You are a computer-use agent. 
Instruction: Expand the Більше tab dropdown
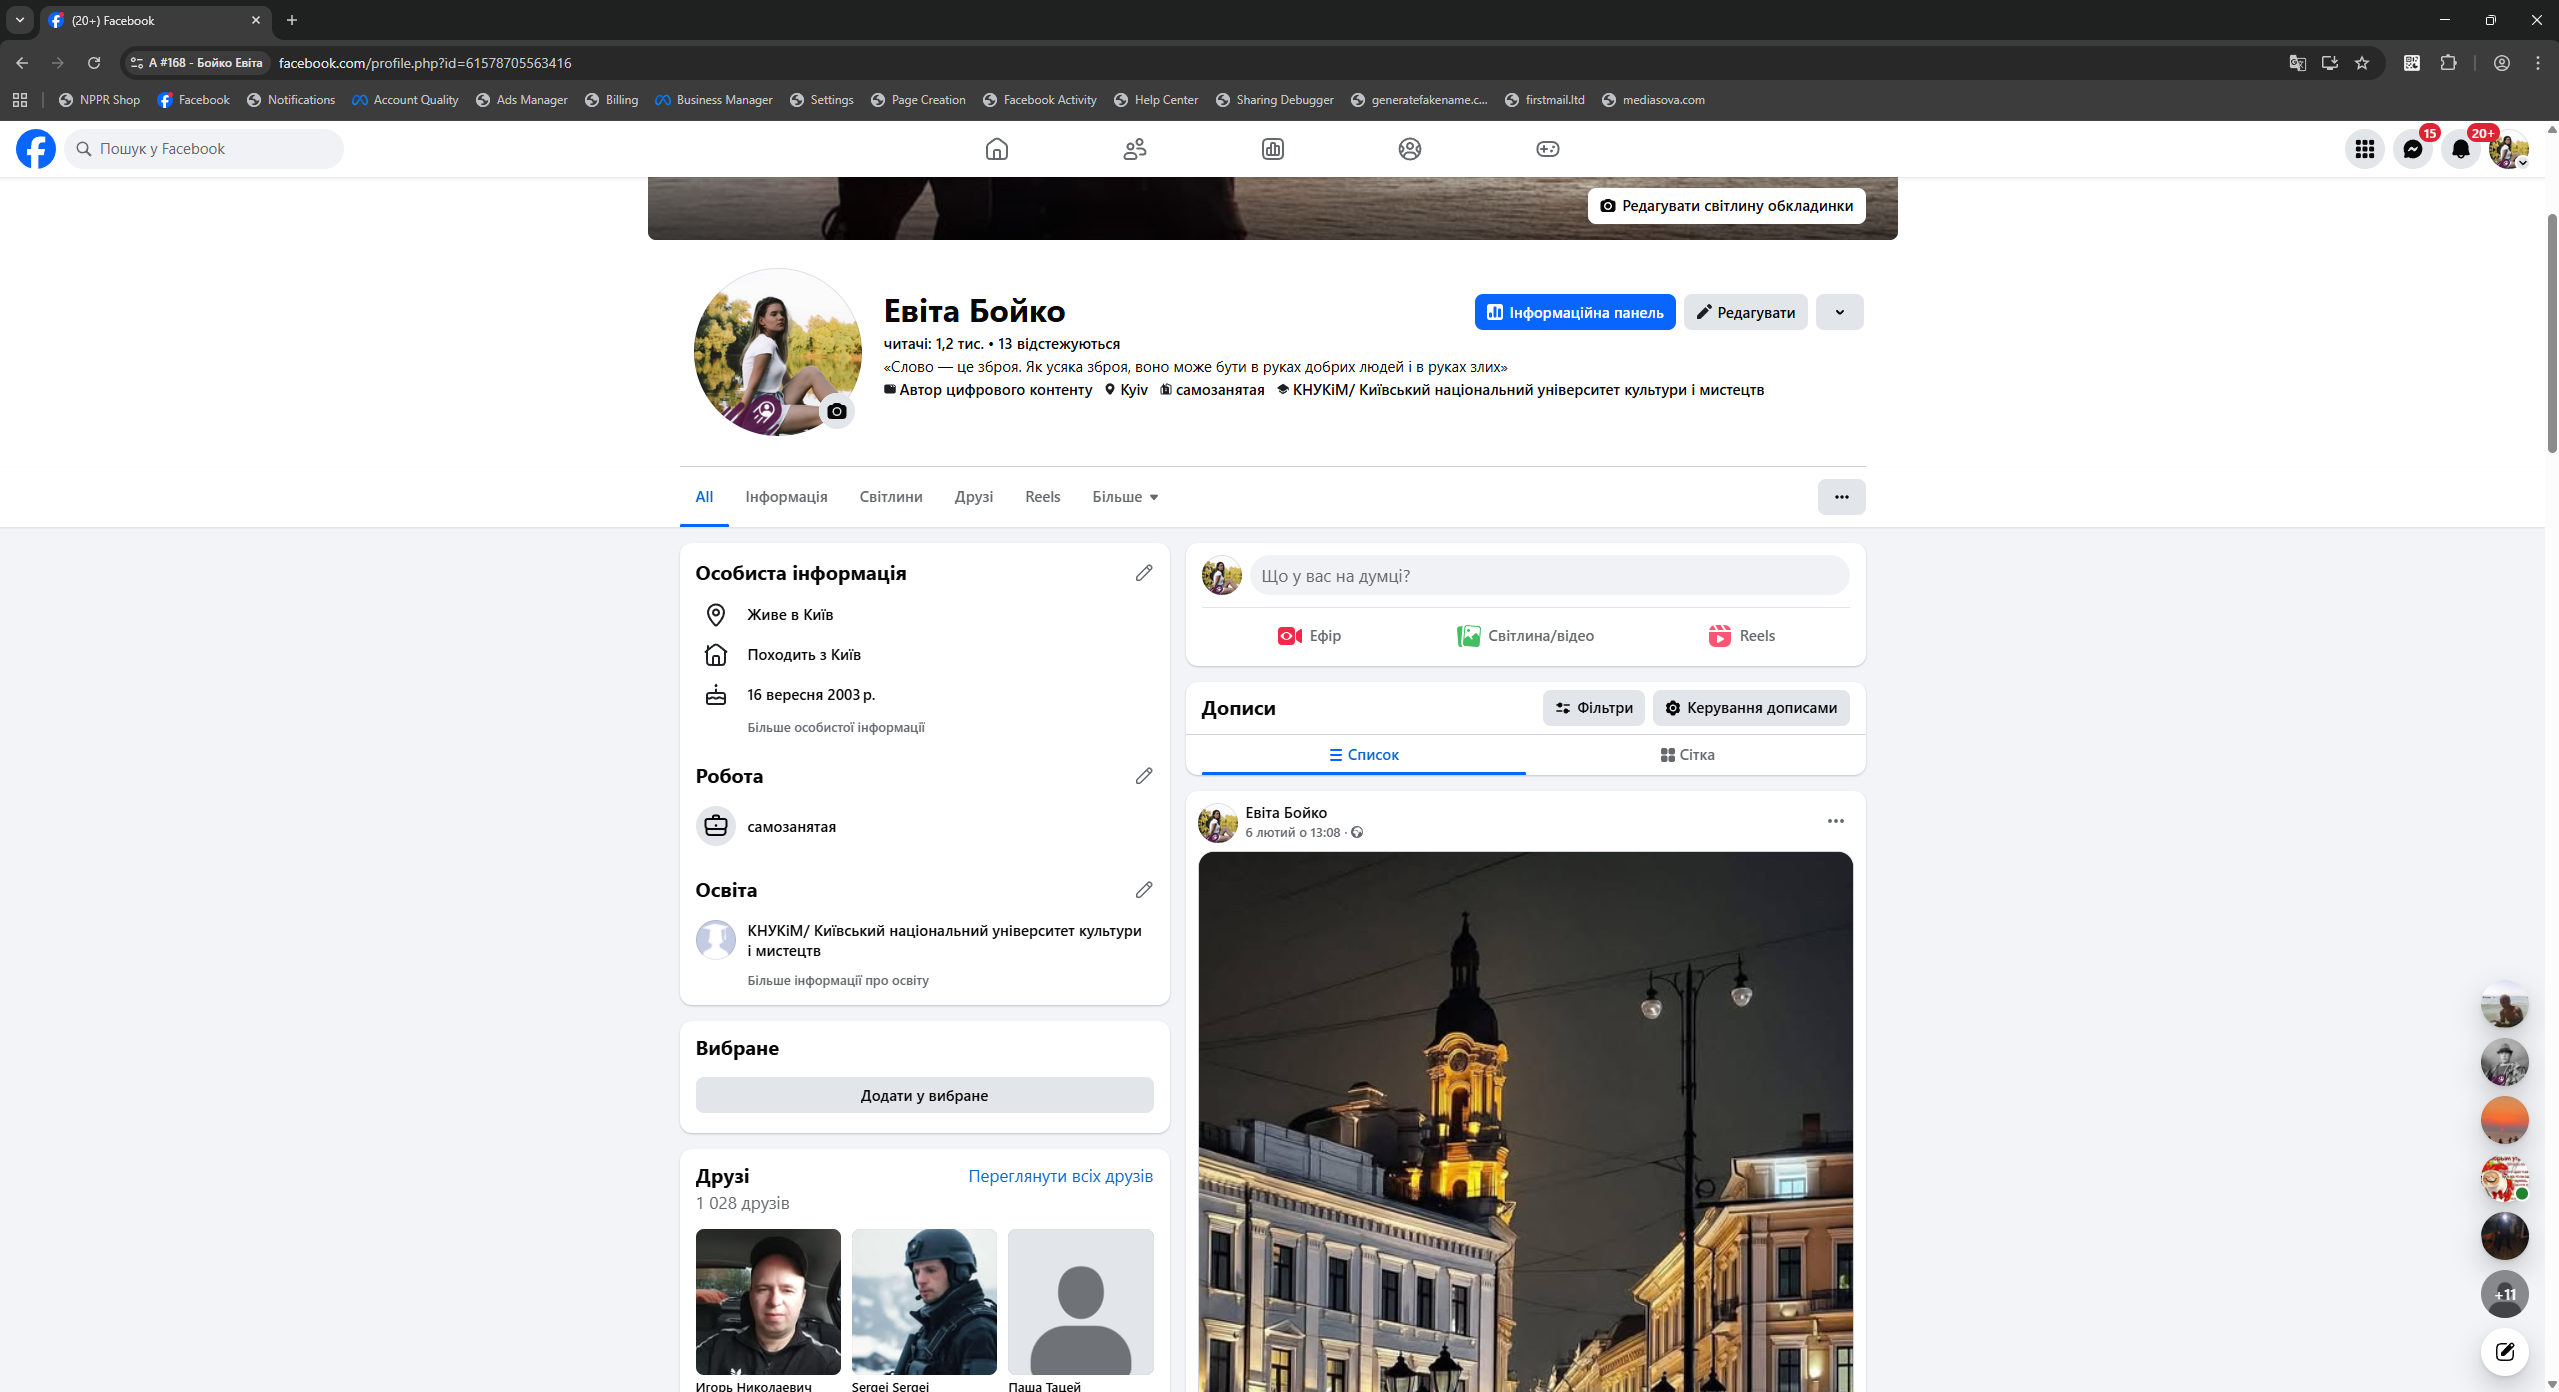pos(1125,497)
